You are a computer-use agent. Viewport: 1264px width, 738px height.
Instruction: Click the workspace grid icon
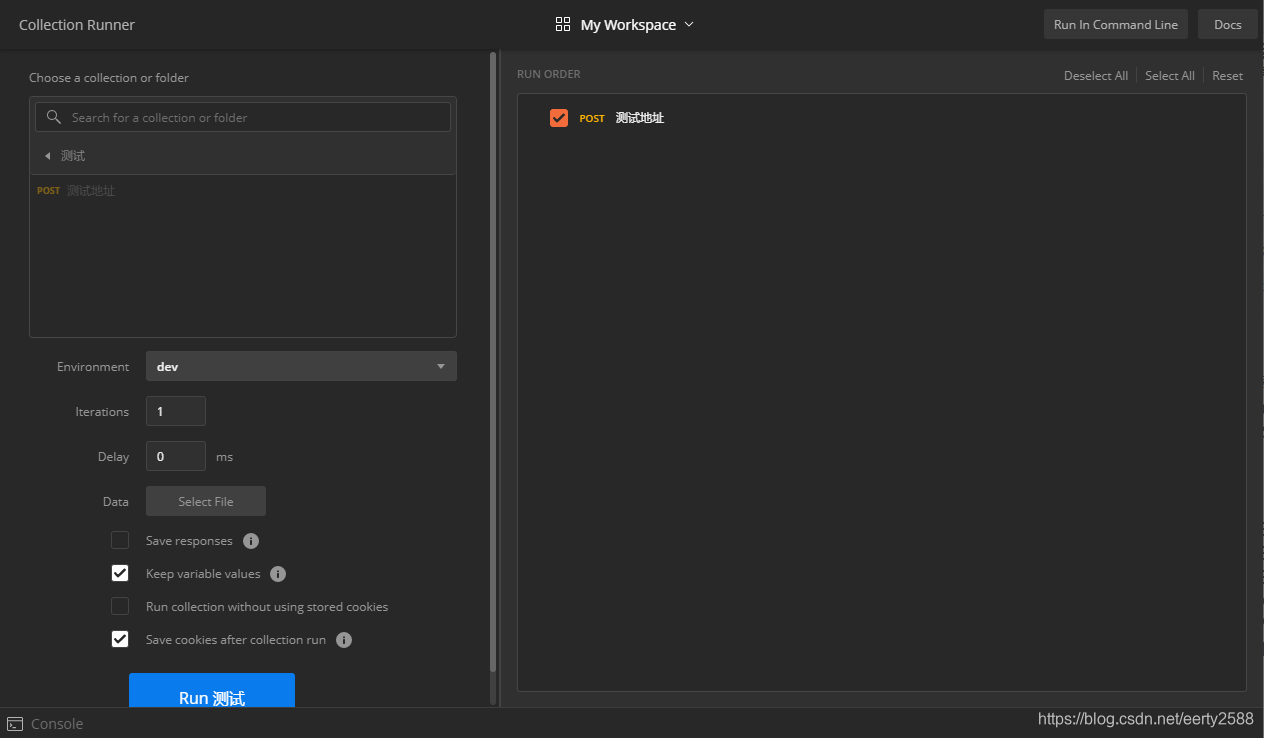click(563, 24)
